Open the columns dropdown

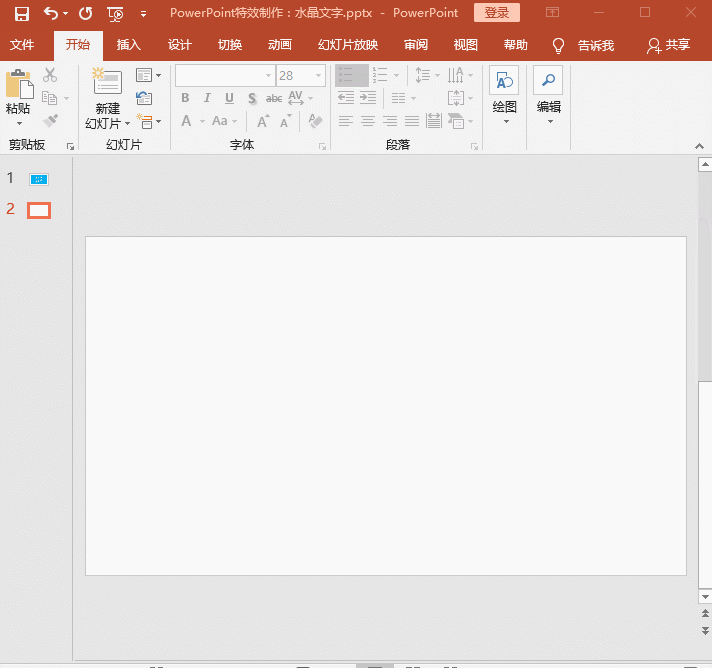pyautogui.click(x=403, y=98)
